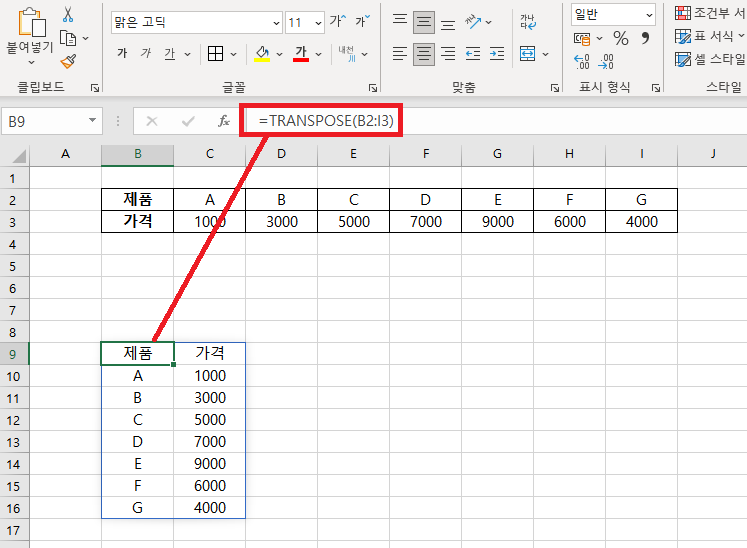The height and width of the screenshot is (548, 747).
Task: Select row 5 header
Action: (x=13, y=266)
